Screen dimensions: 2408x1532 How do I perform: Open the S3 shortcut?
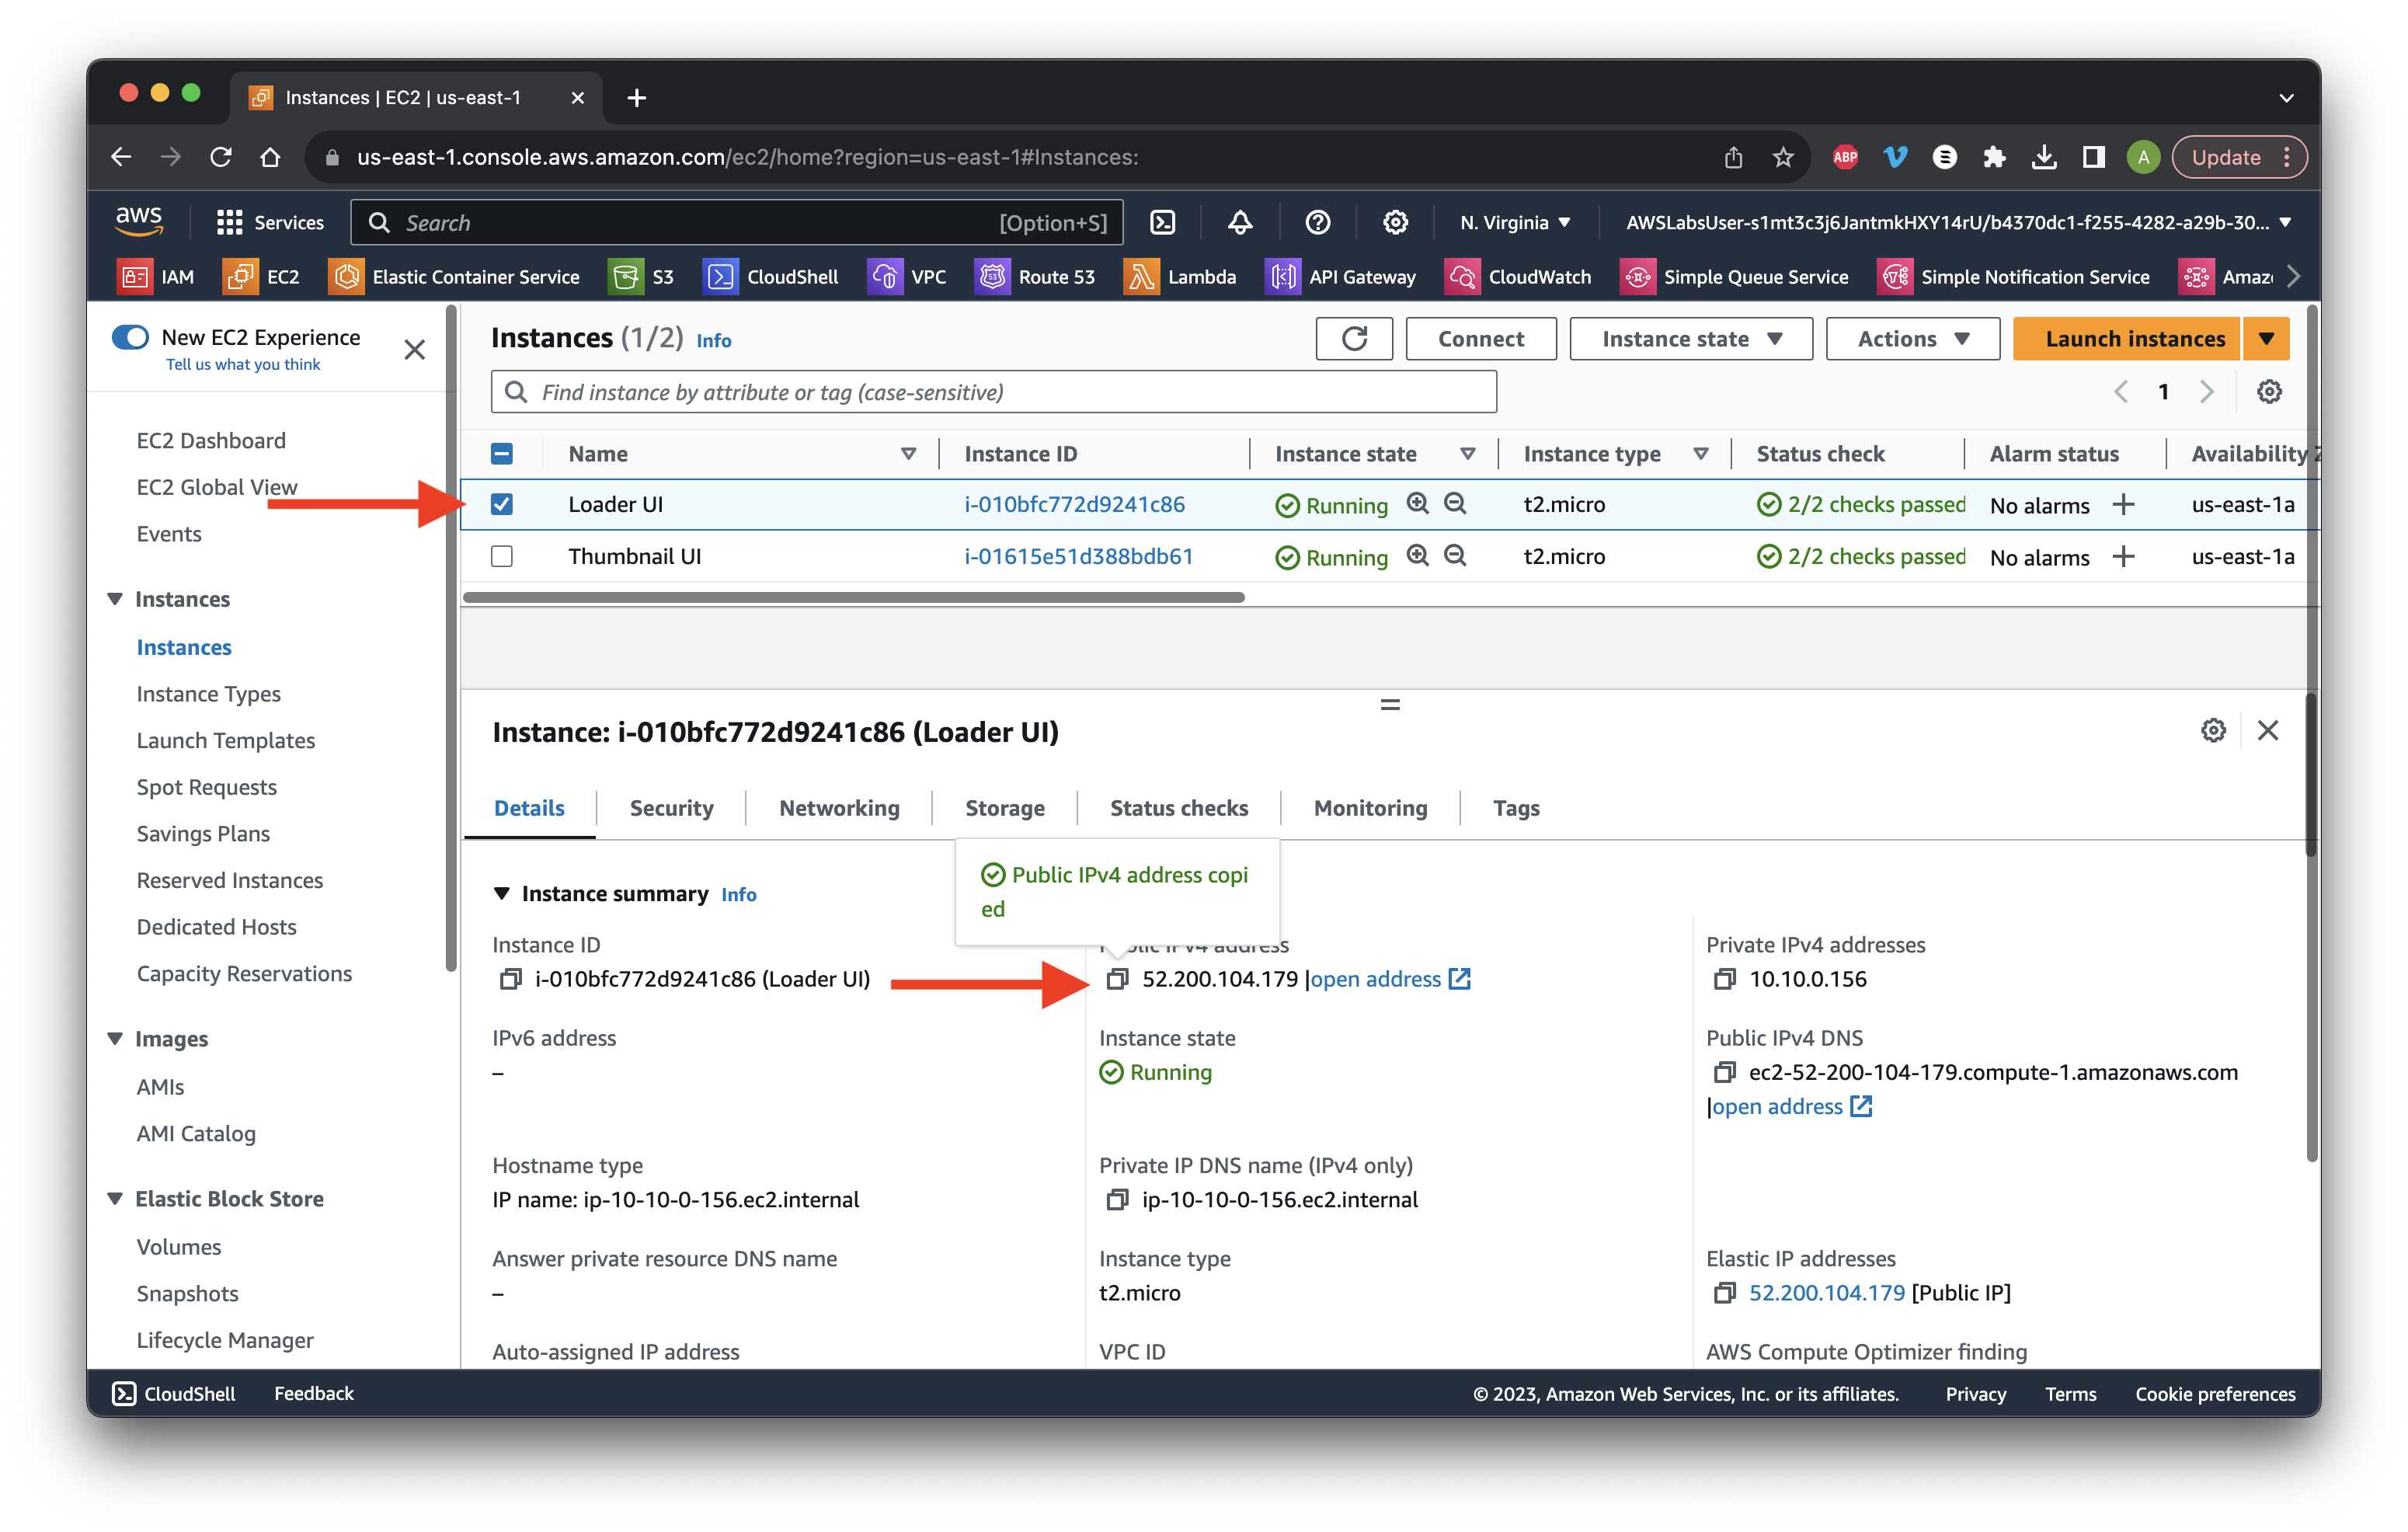642,277
